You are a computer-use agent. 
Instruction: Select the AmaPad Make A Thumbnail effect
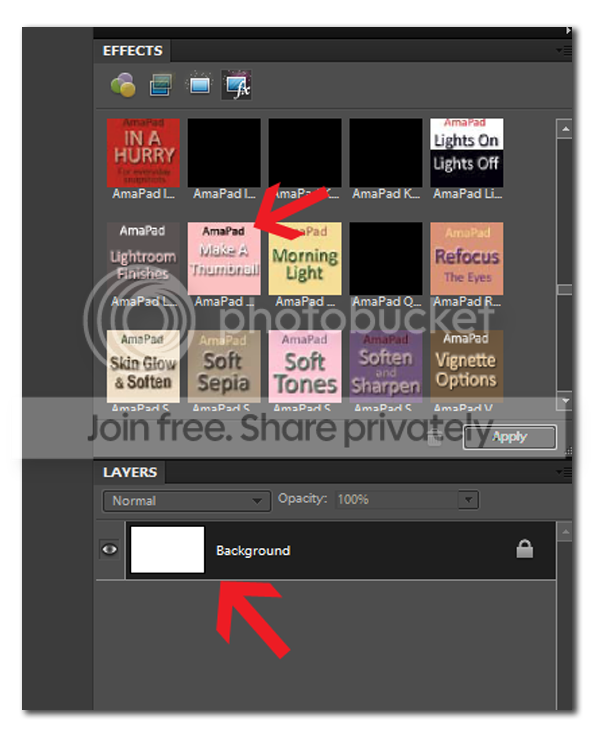(224, 259)
